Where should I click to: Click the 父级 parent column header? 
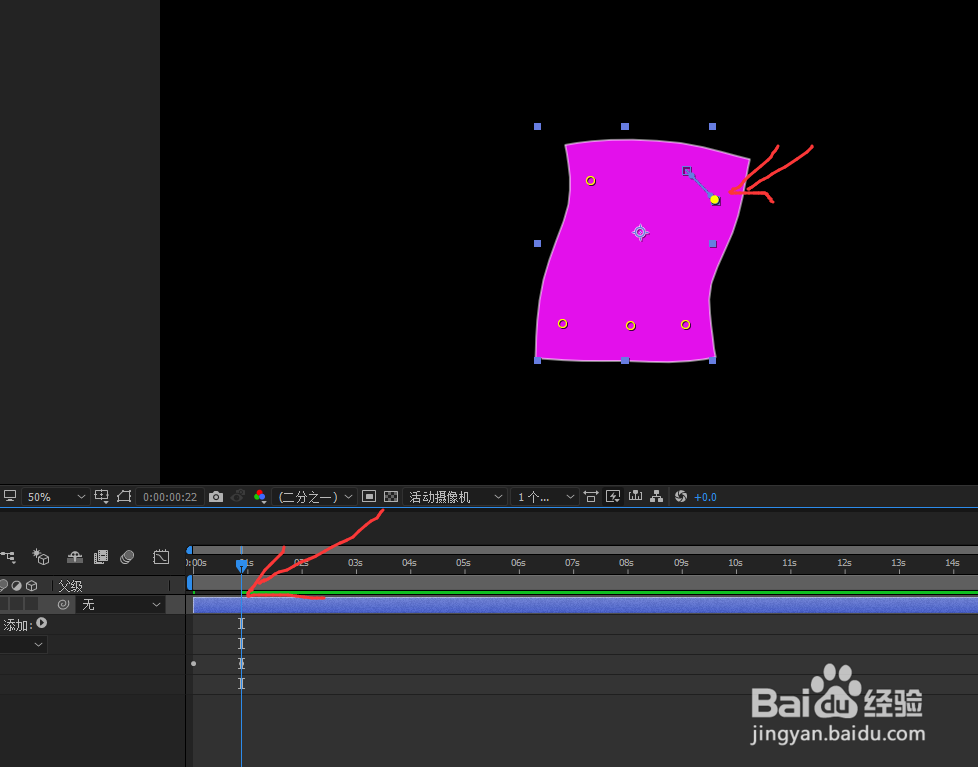point(70,586)
